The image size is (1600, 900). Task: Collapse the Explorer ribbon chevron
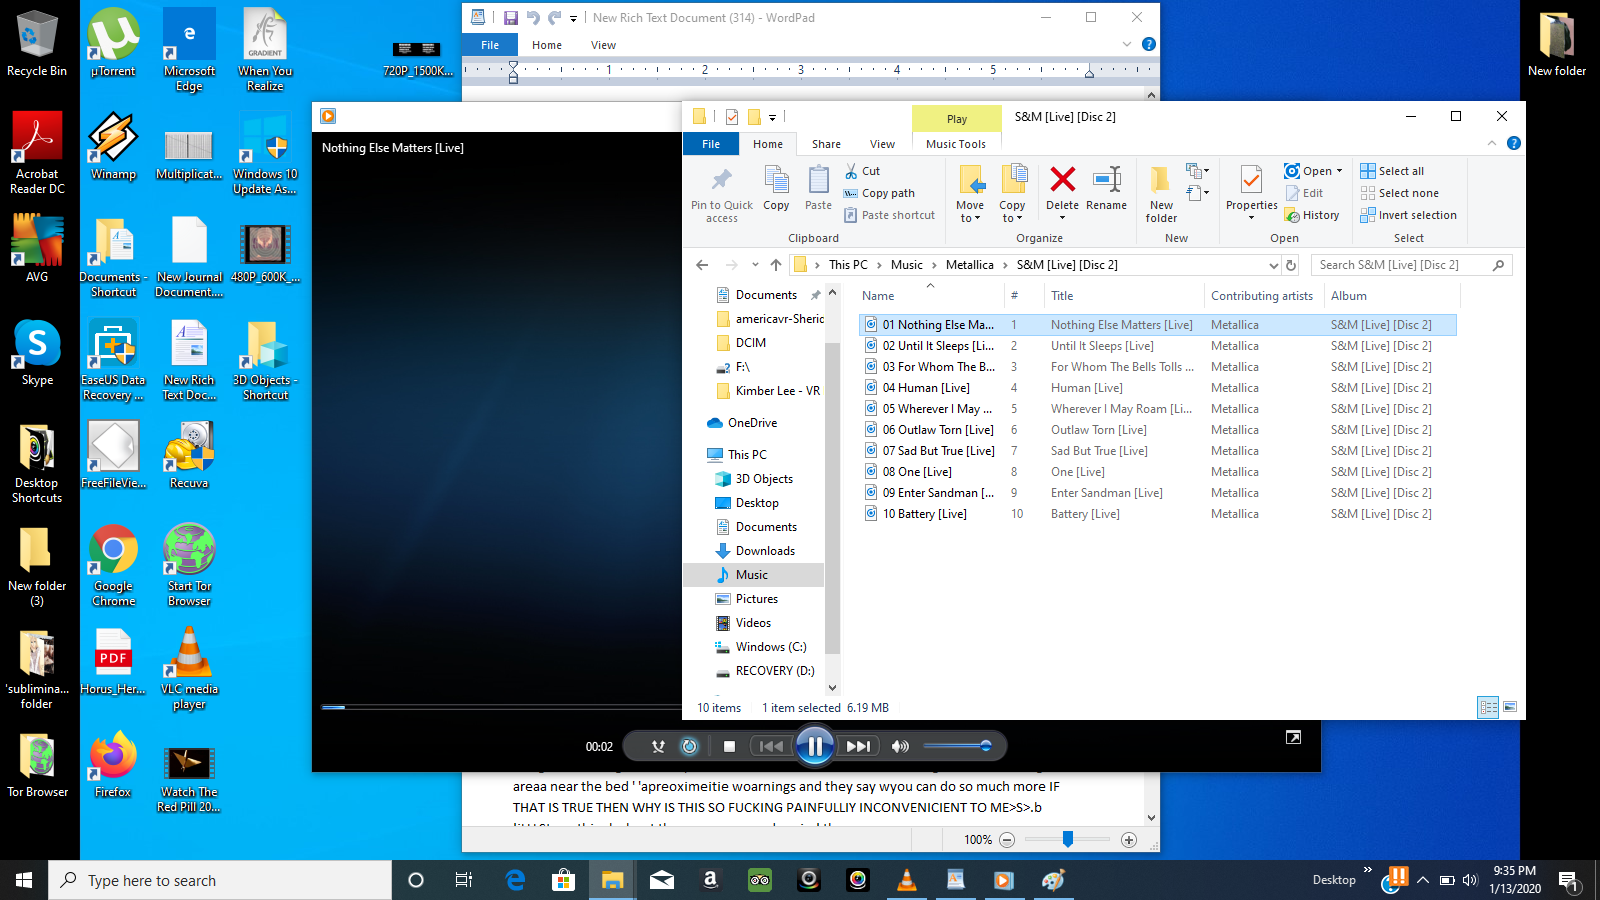1492,143
